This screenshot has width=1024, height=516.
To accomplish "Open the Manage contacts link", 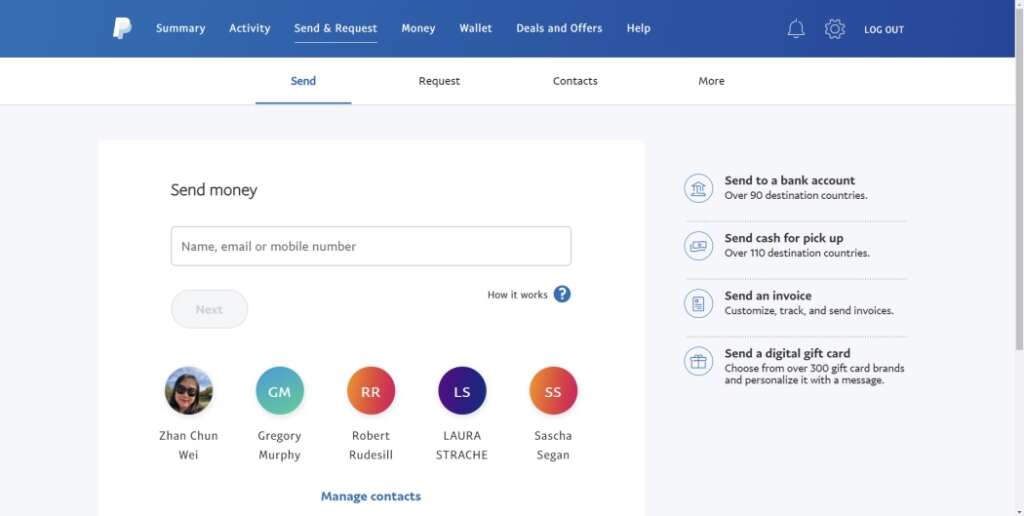I will pos(371,496).
